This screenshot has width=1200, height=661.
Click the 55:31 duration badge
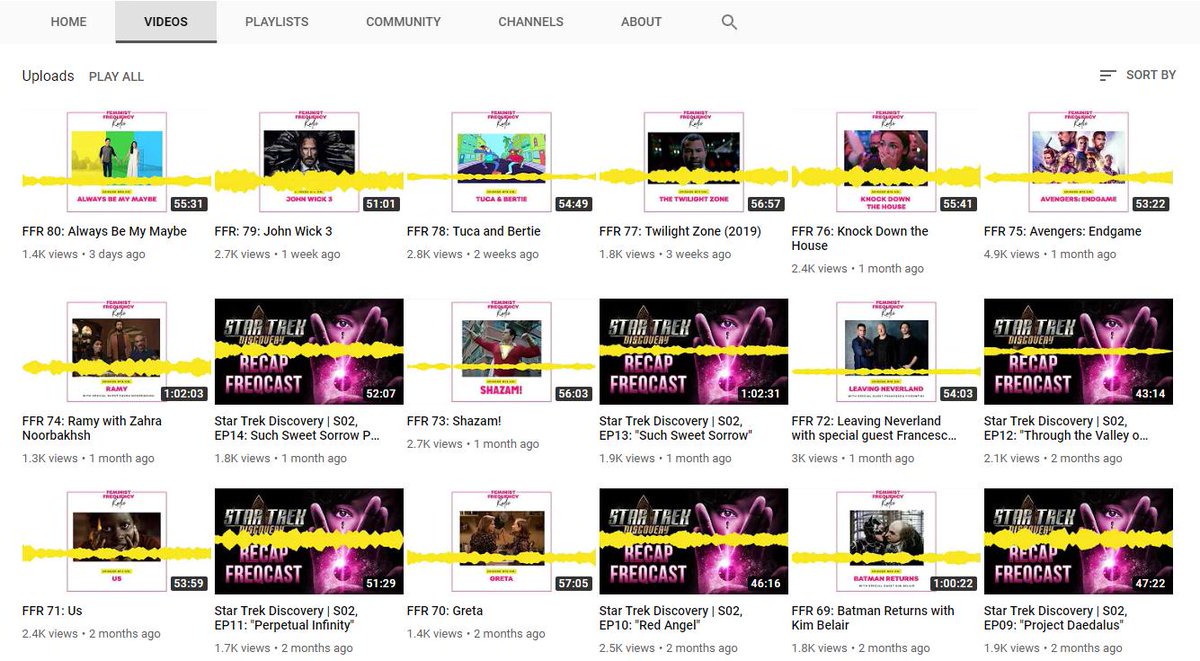point(189,204)
